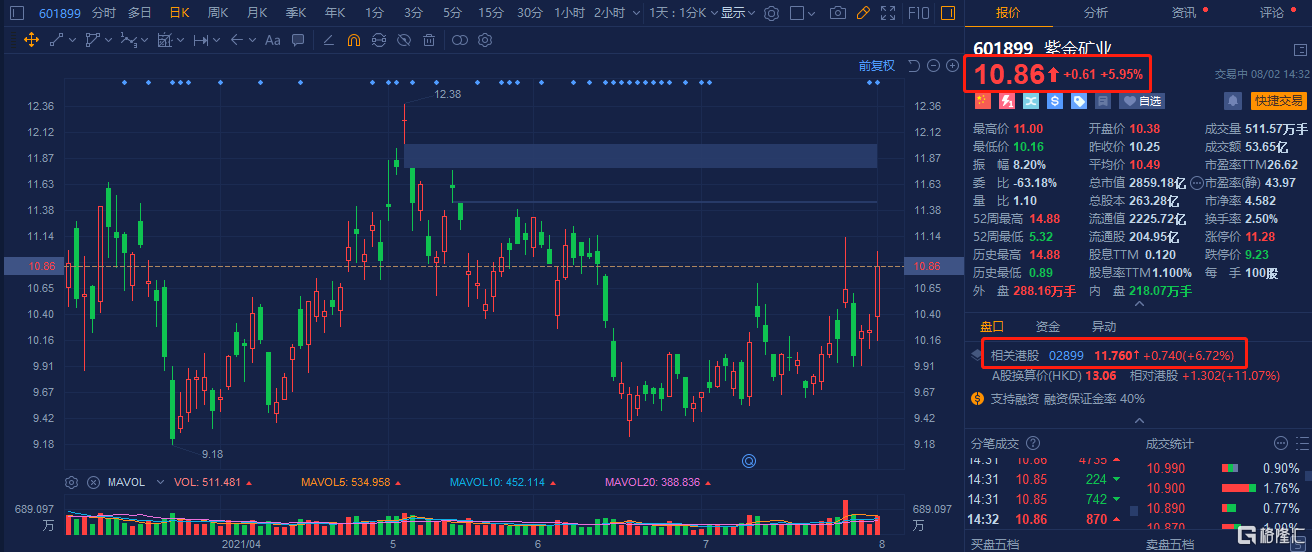Hide all drawings with the crossed-eye icon
This screenshot has height=552, width=1312.
tap(404, 41)
